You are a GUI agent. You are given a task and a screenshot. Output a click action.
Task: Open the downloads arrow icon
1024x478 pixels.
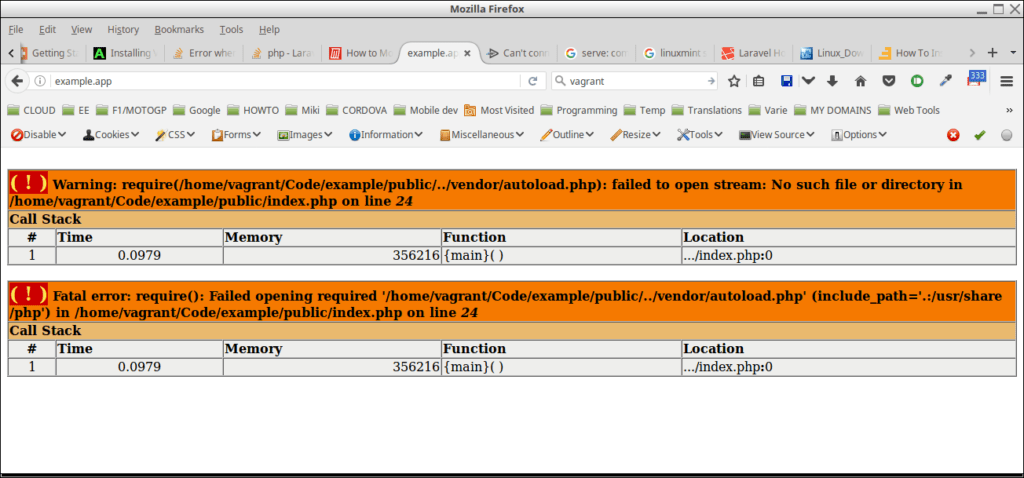[832, 81]
